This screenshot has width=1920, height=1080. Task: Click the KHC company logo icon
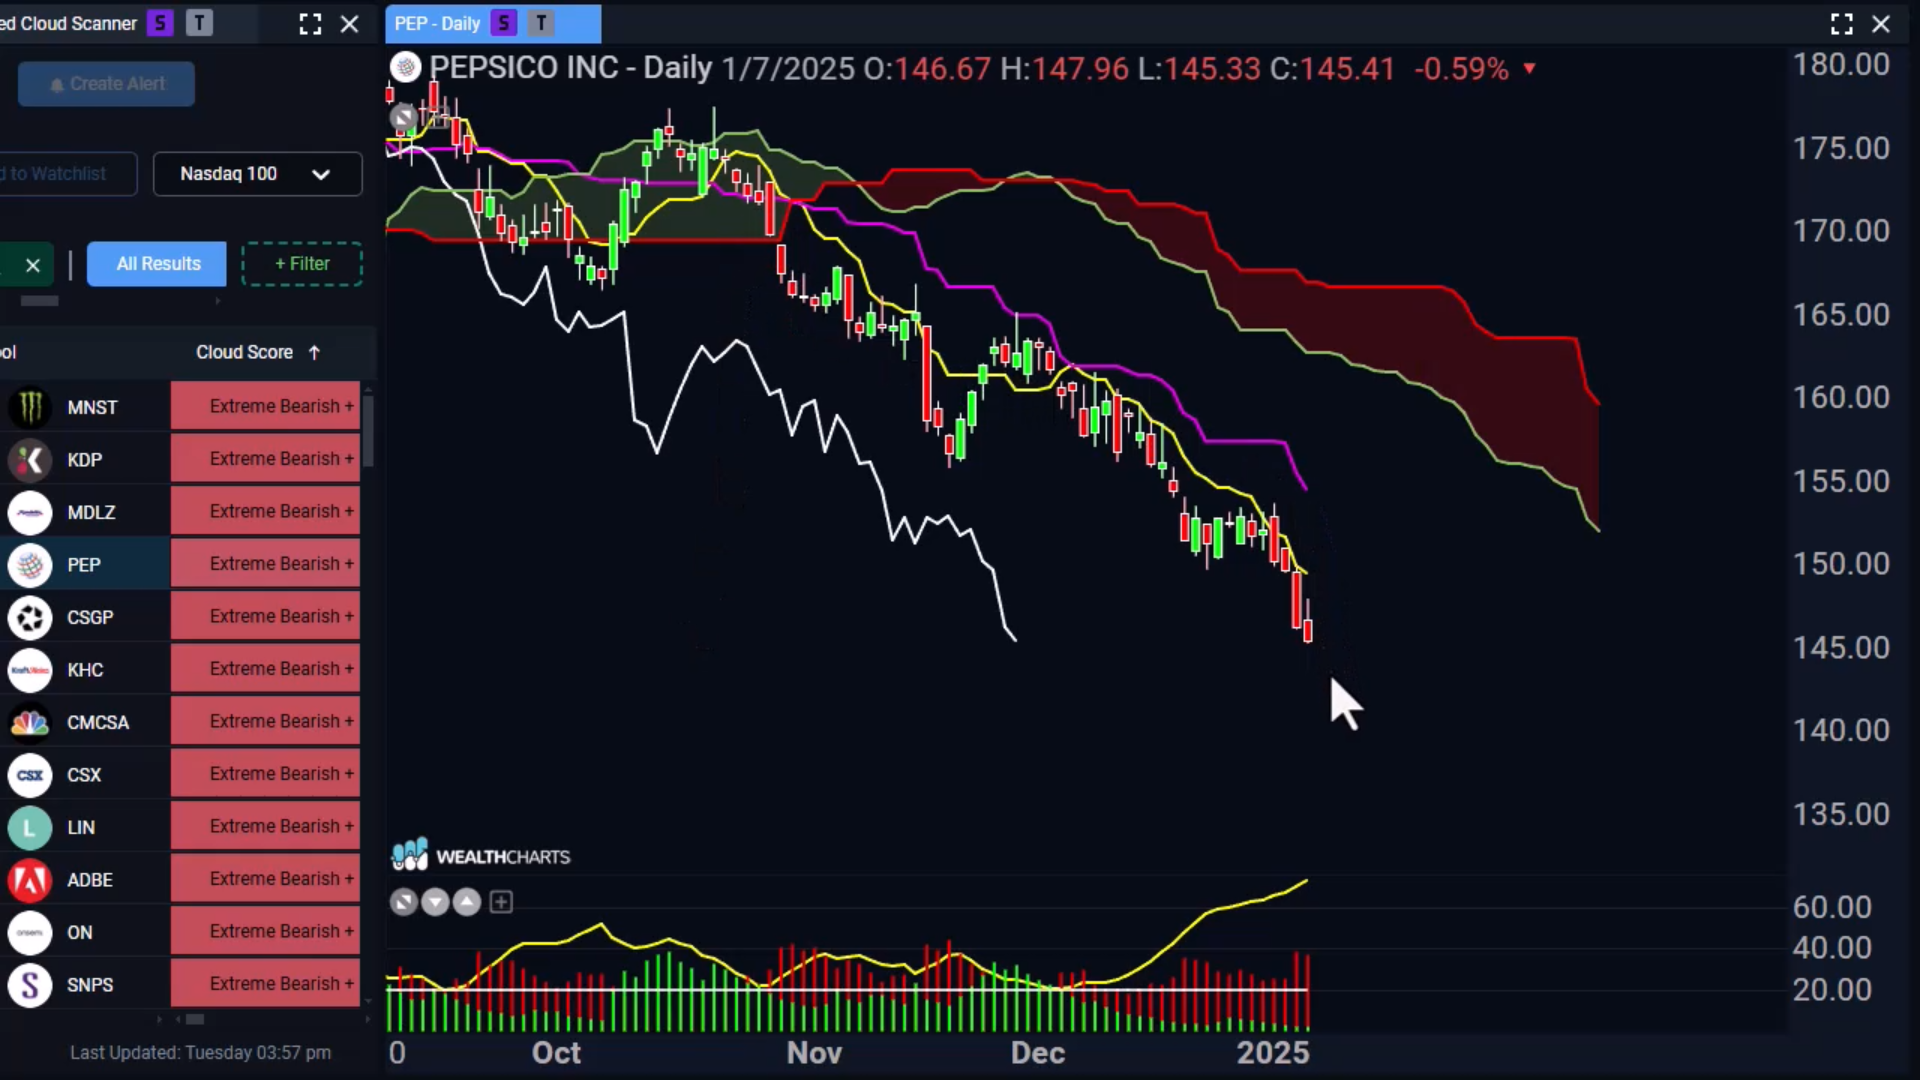point(30,670)
